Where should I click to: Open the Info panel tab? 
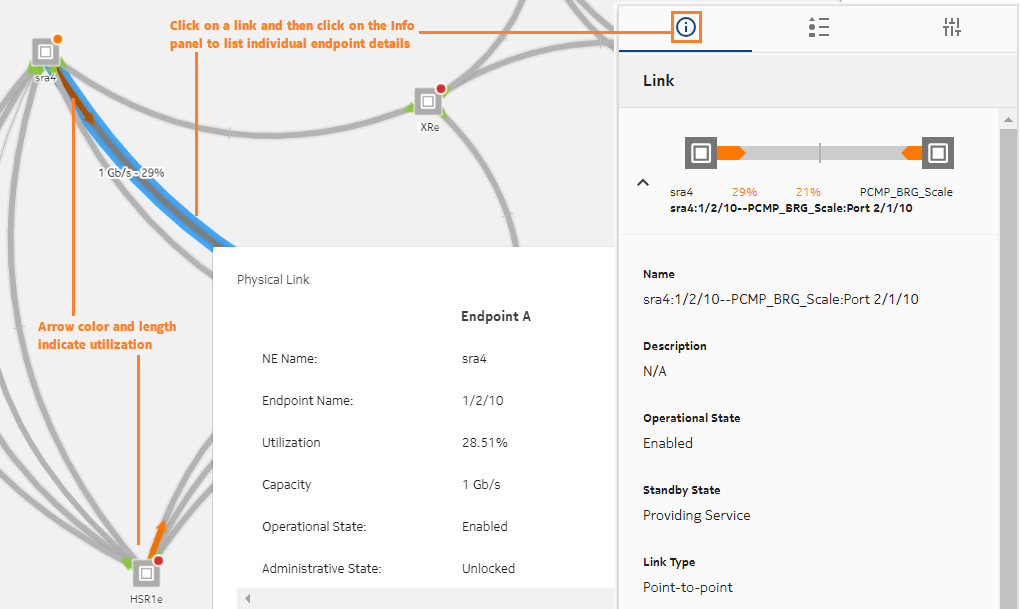coord(685,27)
